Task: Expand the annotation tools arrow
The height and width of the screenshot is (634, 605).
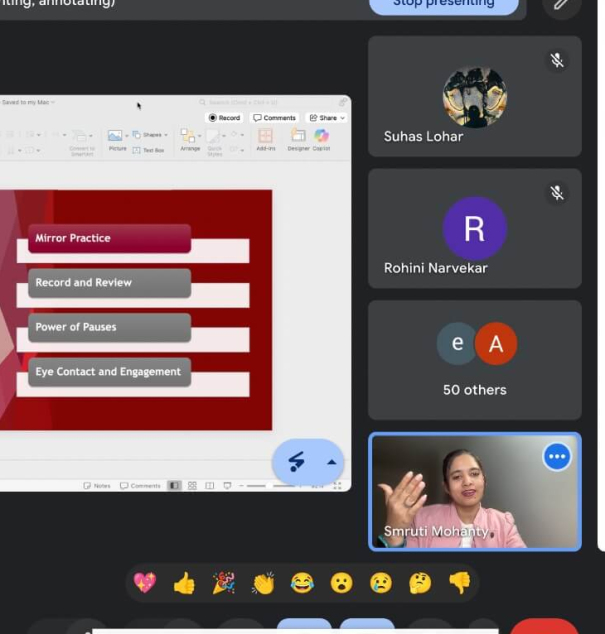Action: tap(331, 462)
